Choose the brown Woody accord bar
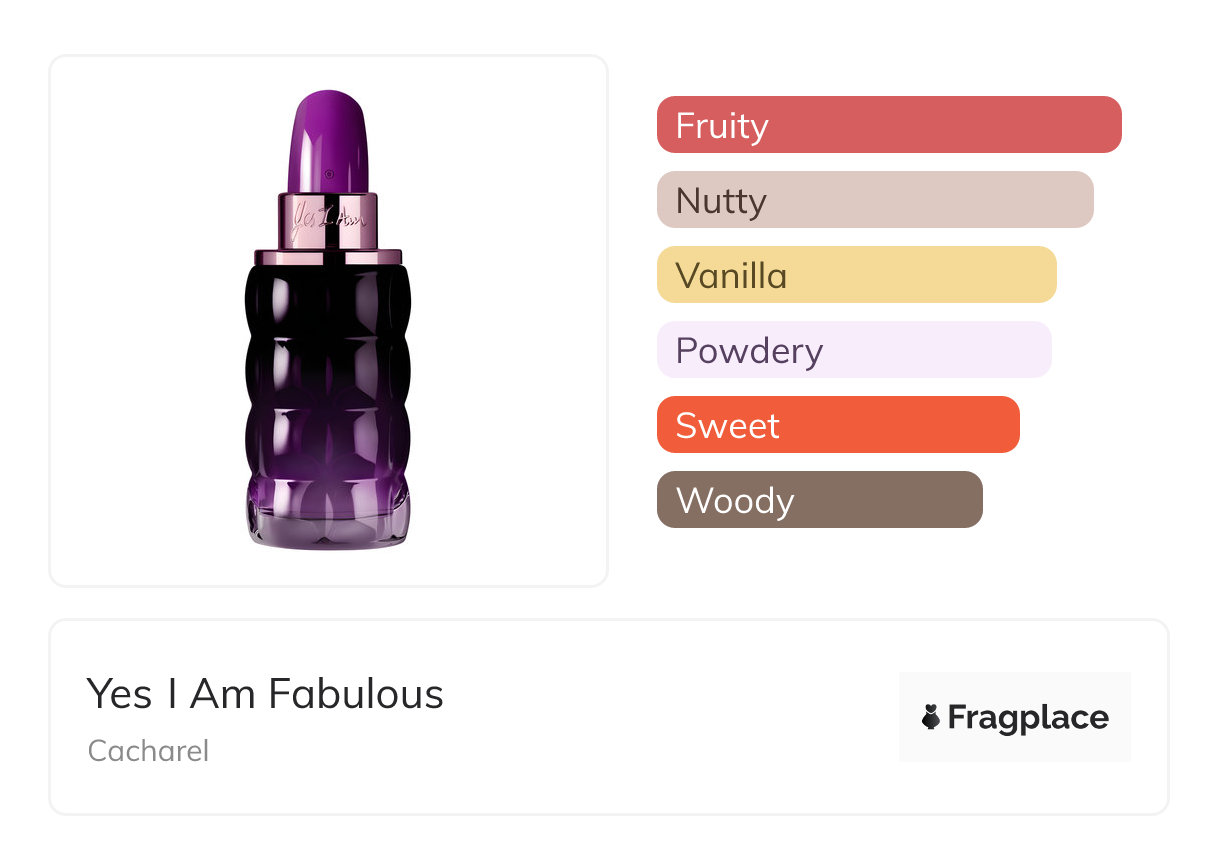Image resolution: width=1218 pixels, height=864 pixels. point(819,500)
